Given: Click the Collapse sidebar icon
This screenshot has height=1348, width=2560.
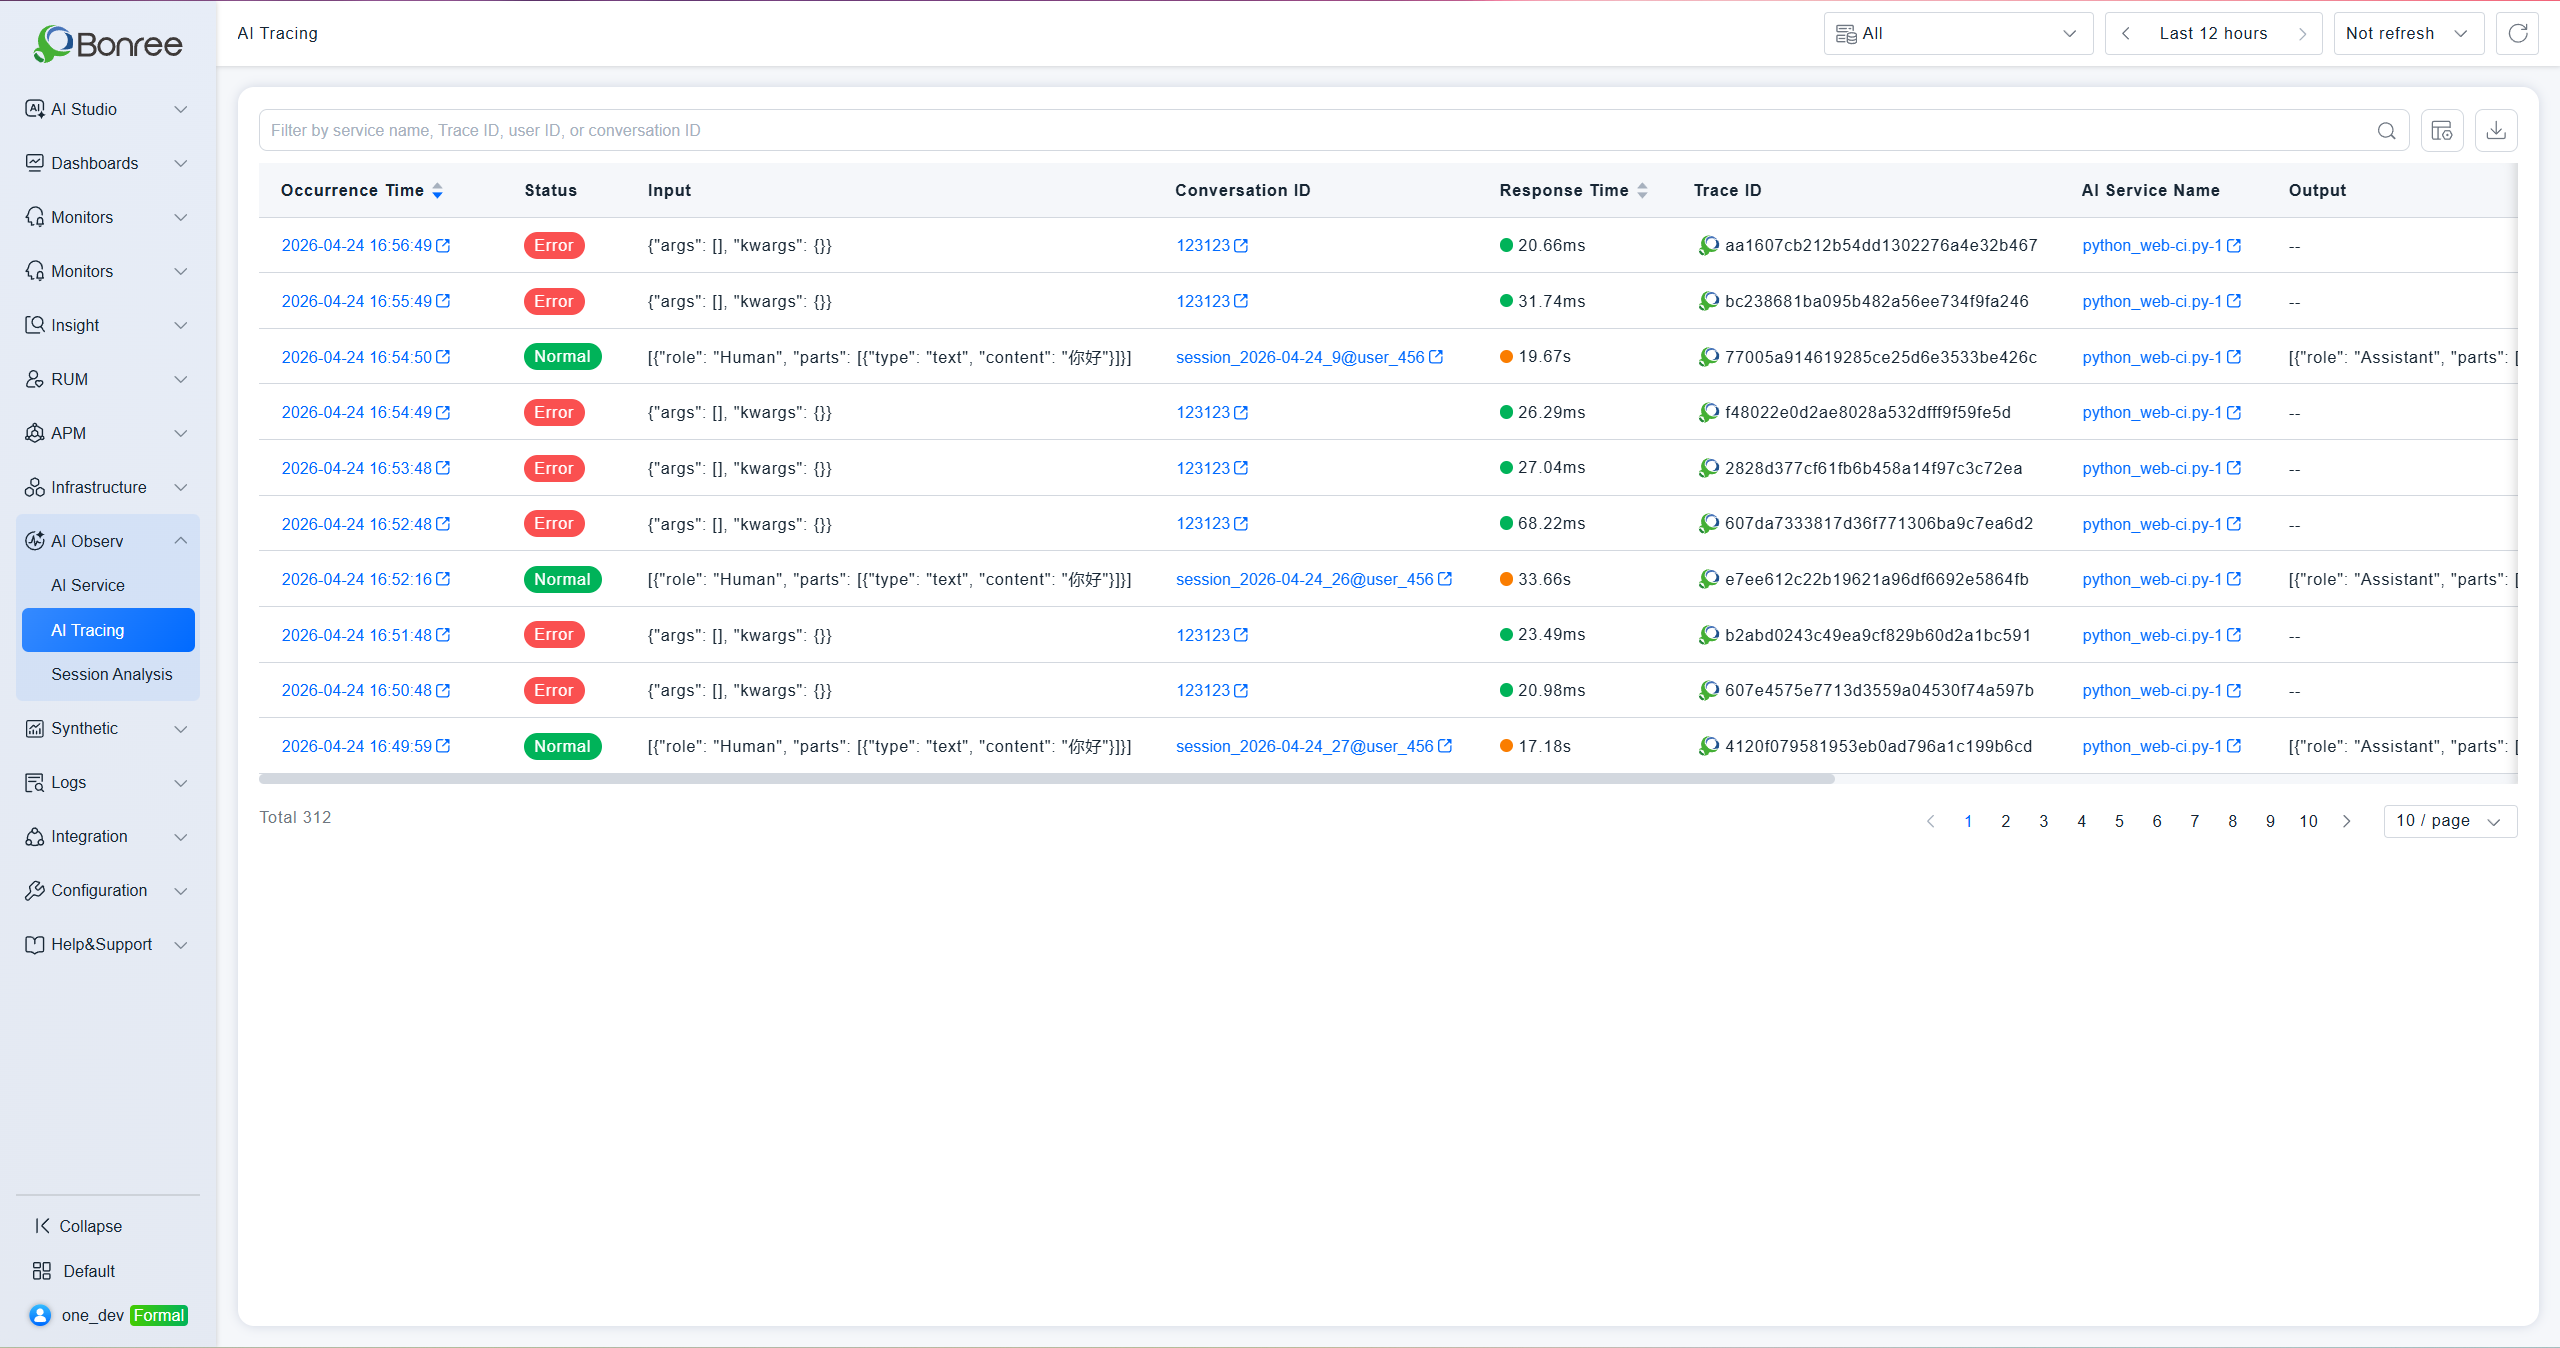Looking at the screenshot, I should point(42,1226).
